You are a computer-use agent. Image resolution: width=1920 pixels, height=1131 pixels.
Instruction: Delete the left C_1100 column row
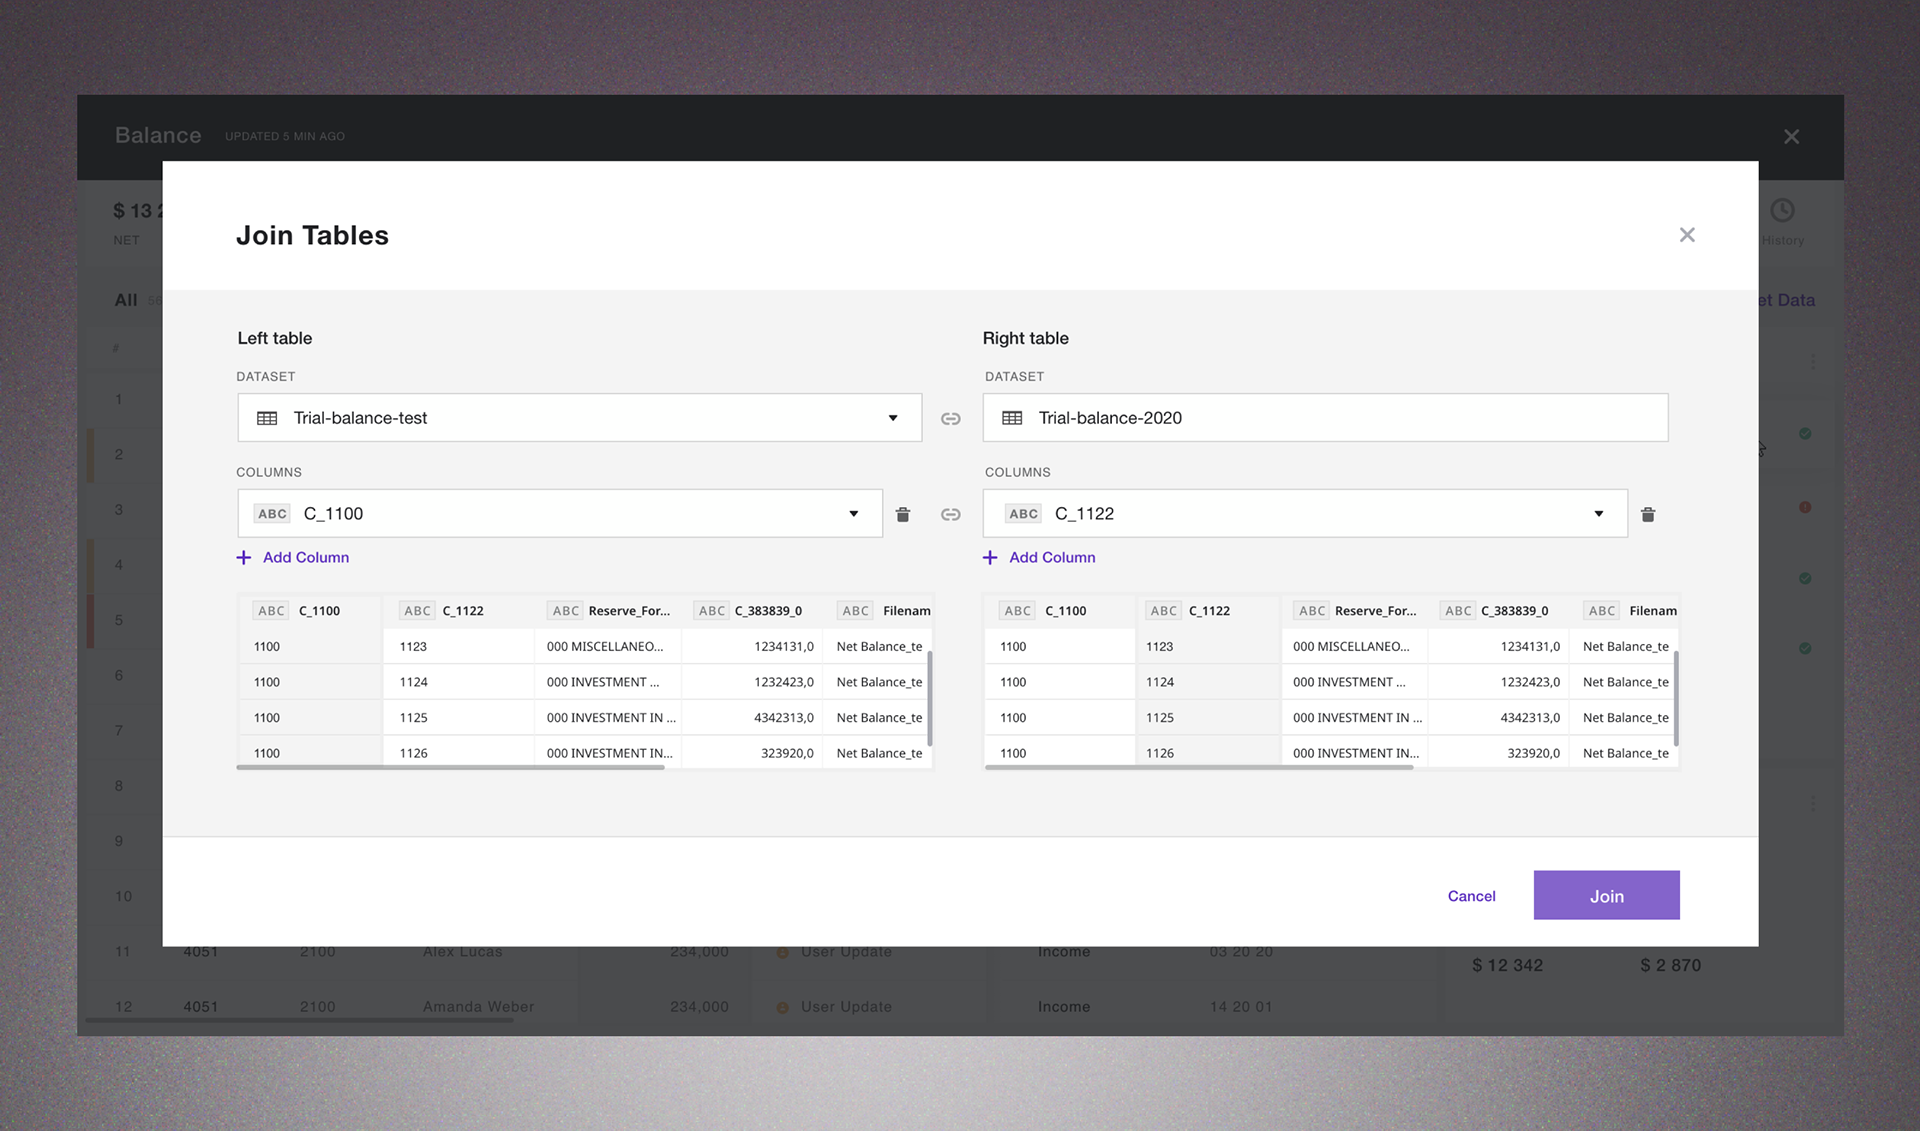(902, 514)
